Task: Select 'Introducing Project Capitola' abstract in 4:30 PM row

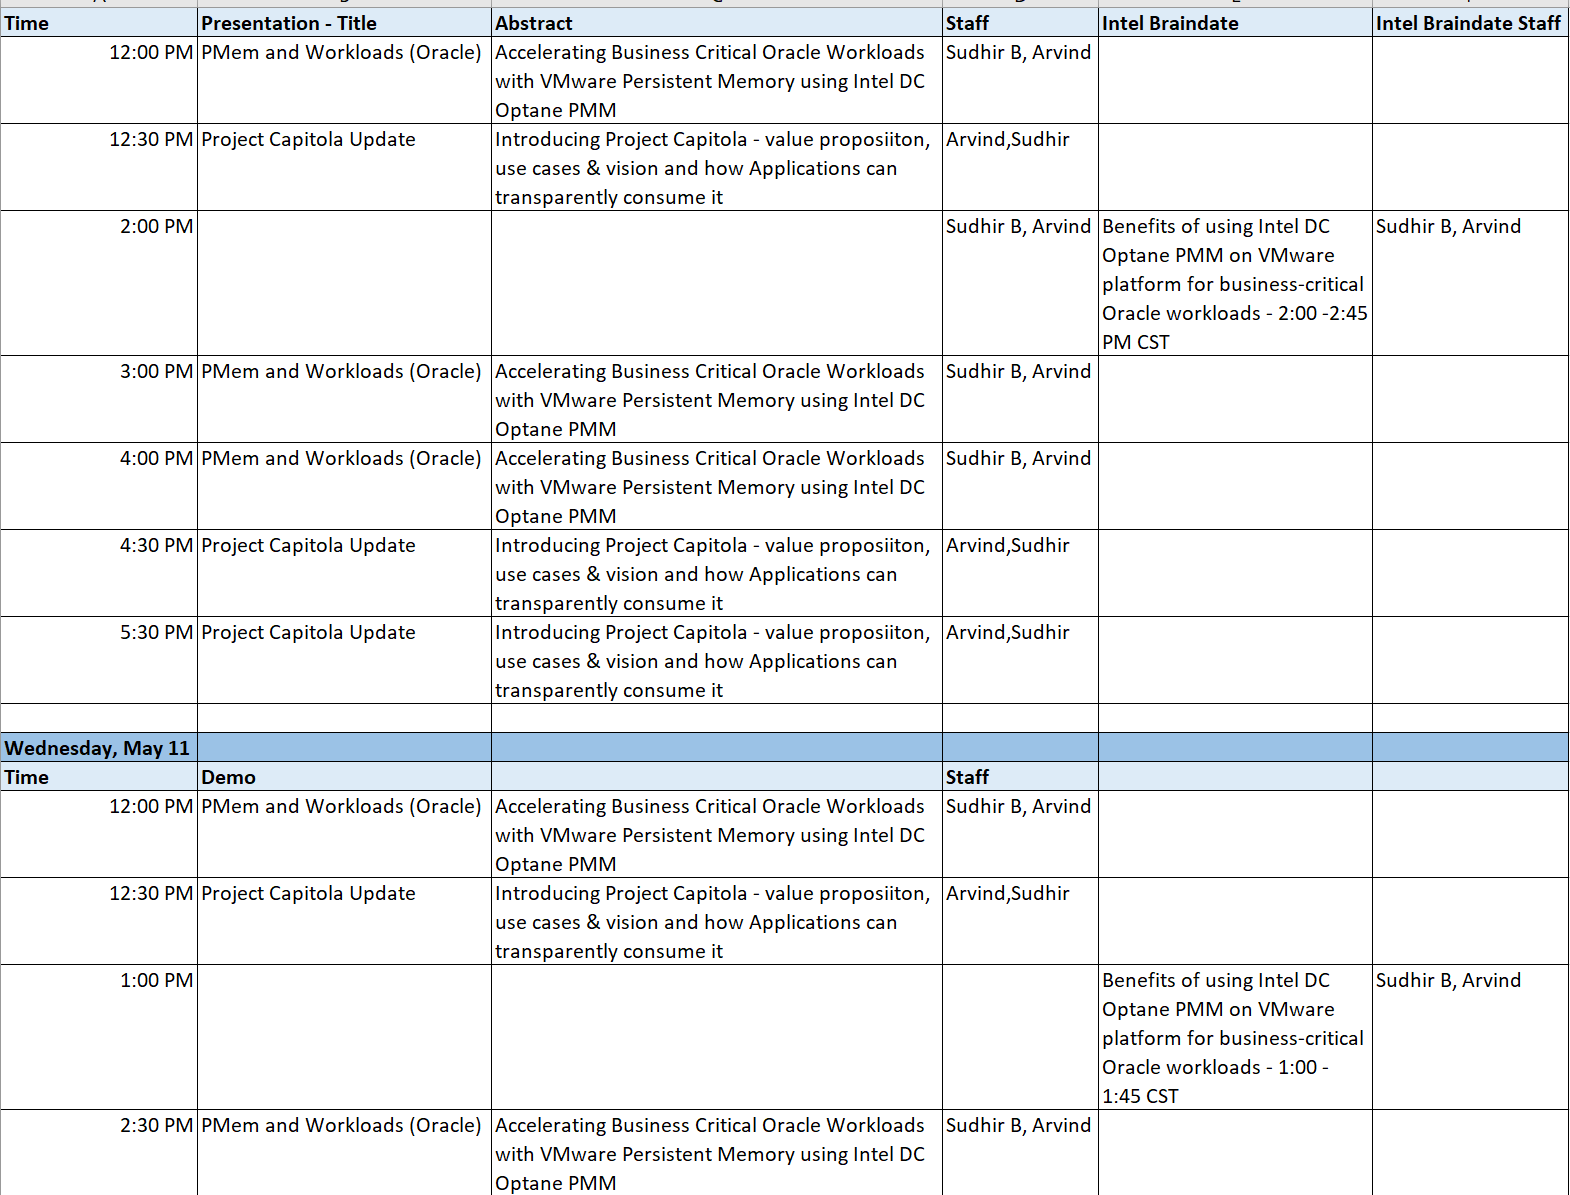Action: (716, 573)
